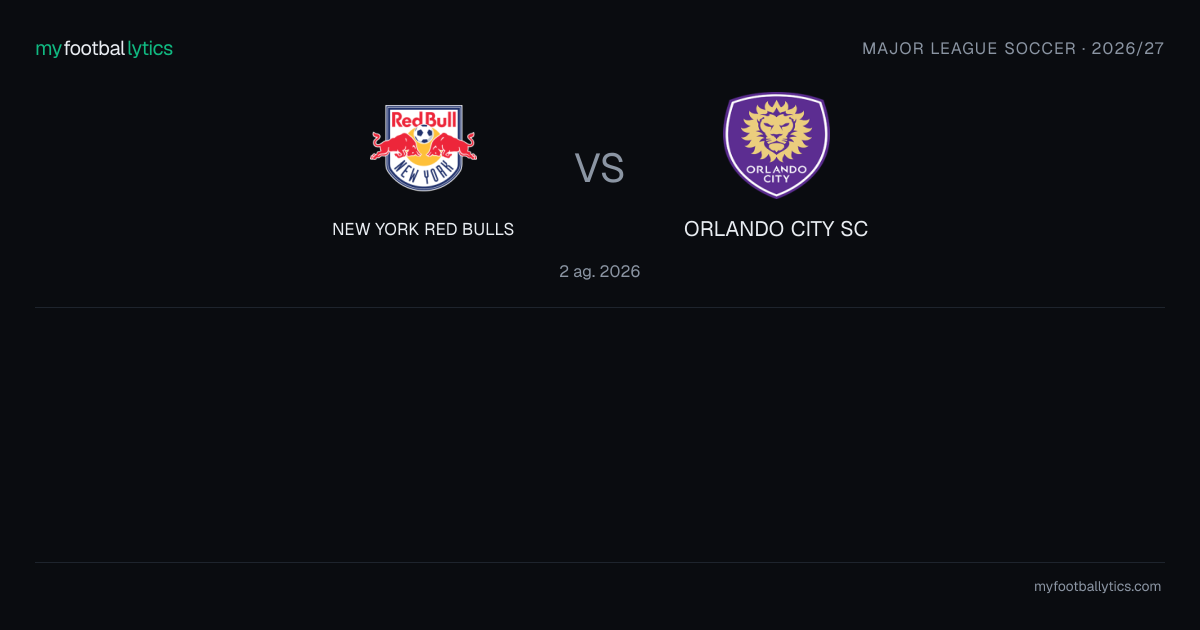Open the myfootballytics.com footer link

coord(1098,587)
